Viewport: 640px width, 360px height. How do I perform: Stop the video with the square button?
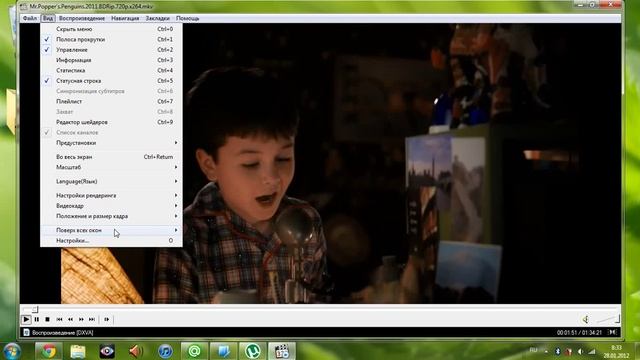47,319
